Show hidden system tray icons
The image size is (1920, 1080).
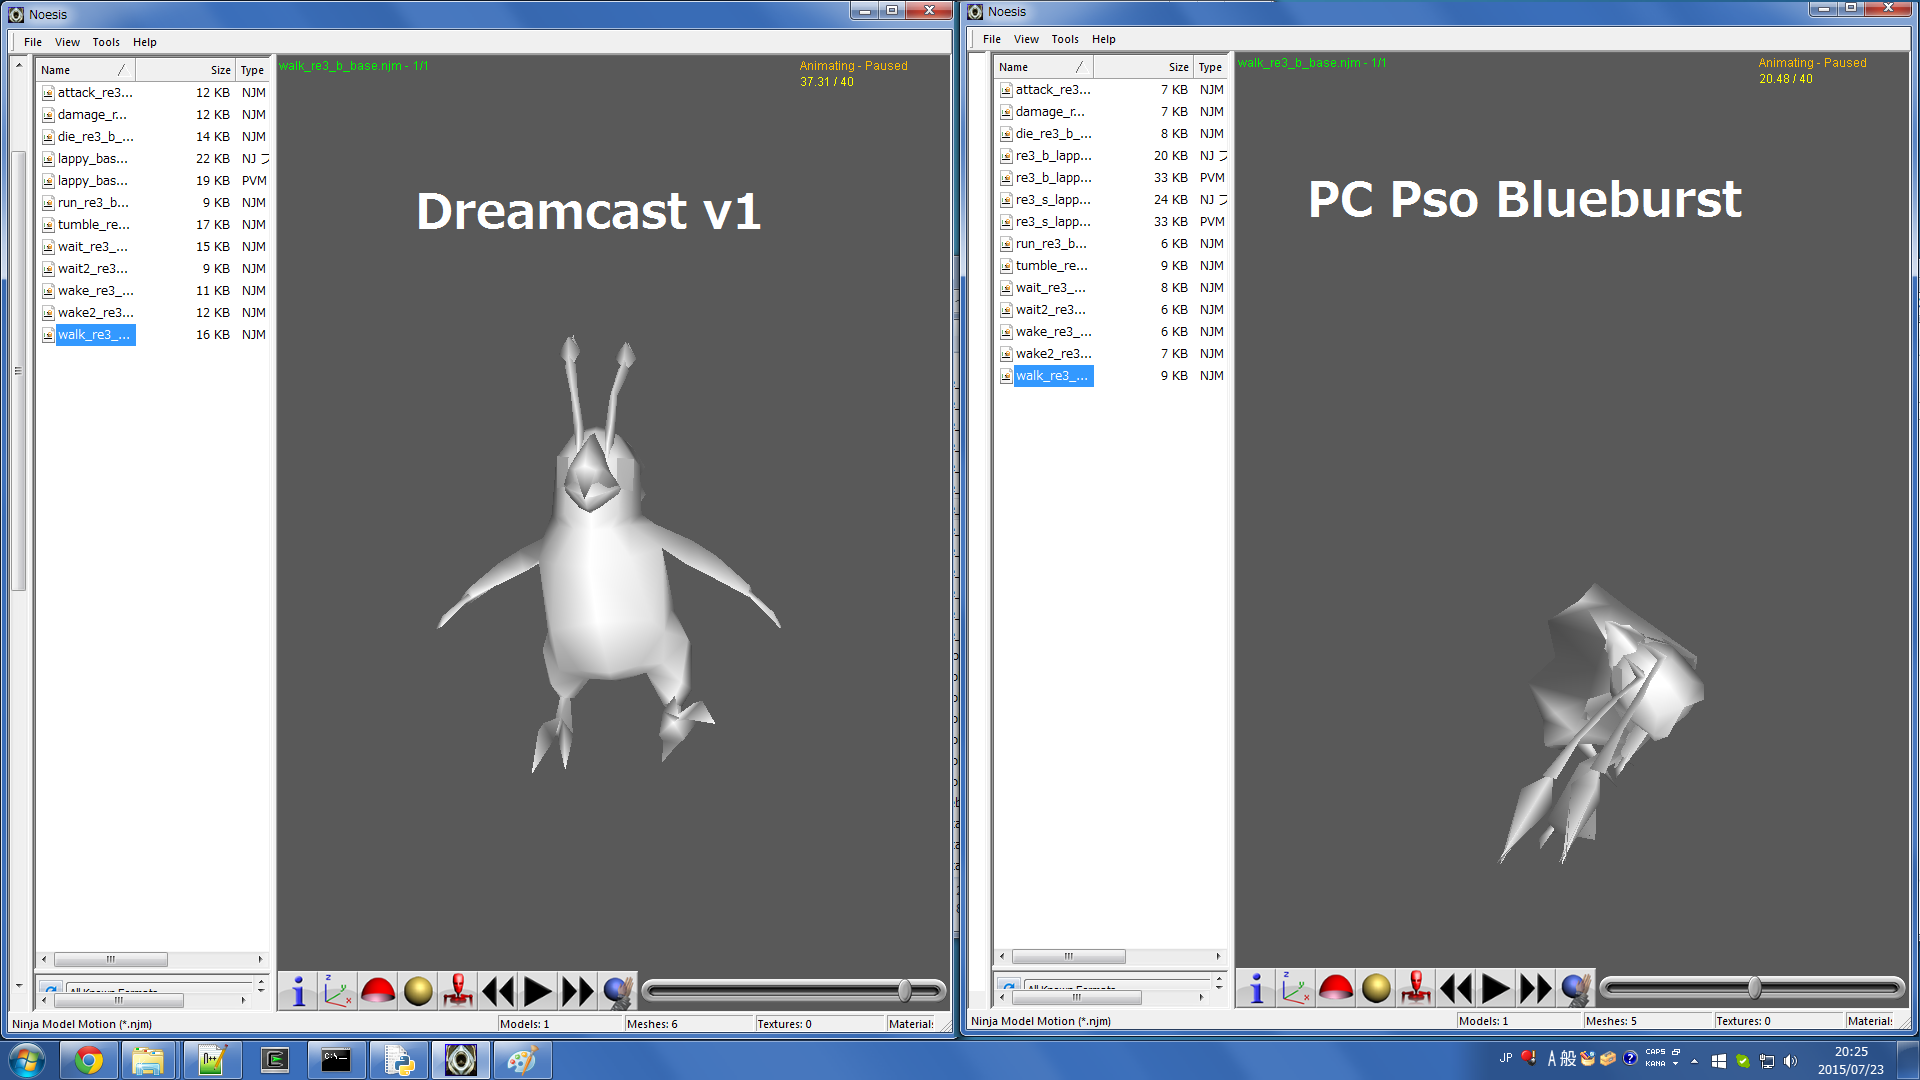point(1694,1061)
